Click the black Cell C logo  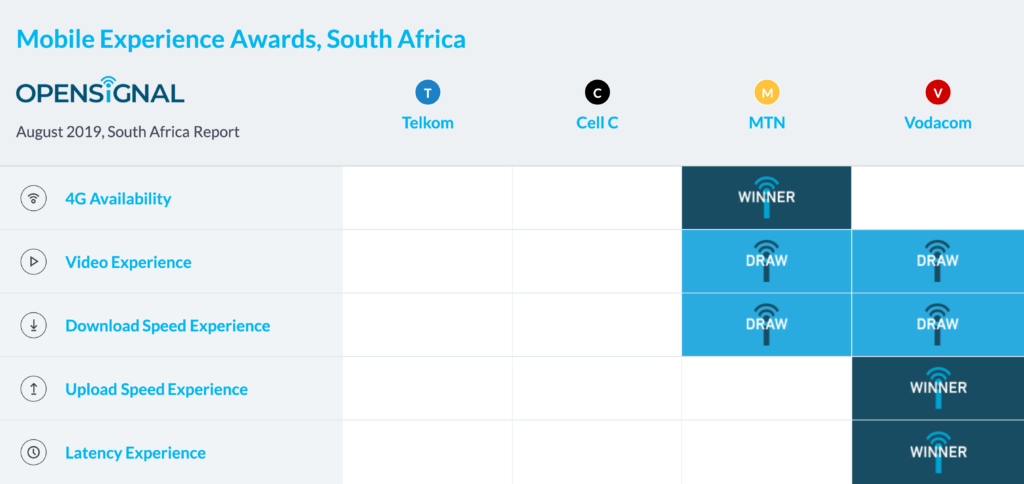click(x=597, y=93)
